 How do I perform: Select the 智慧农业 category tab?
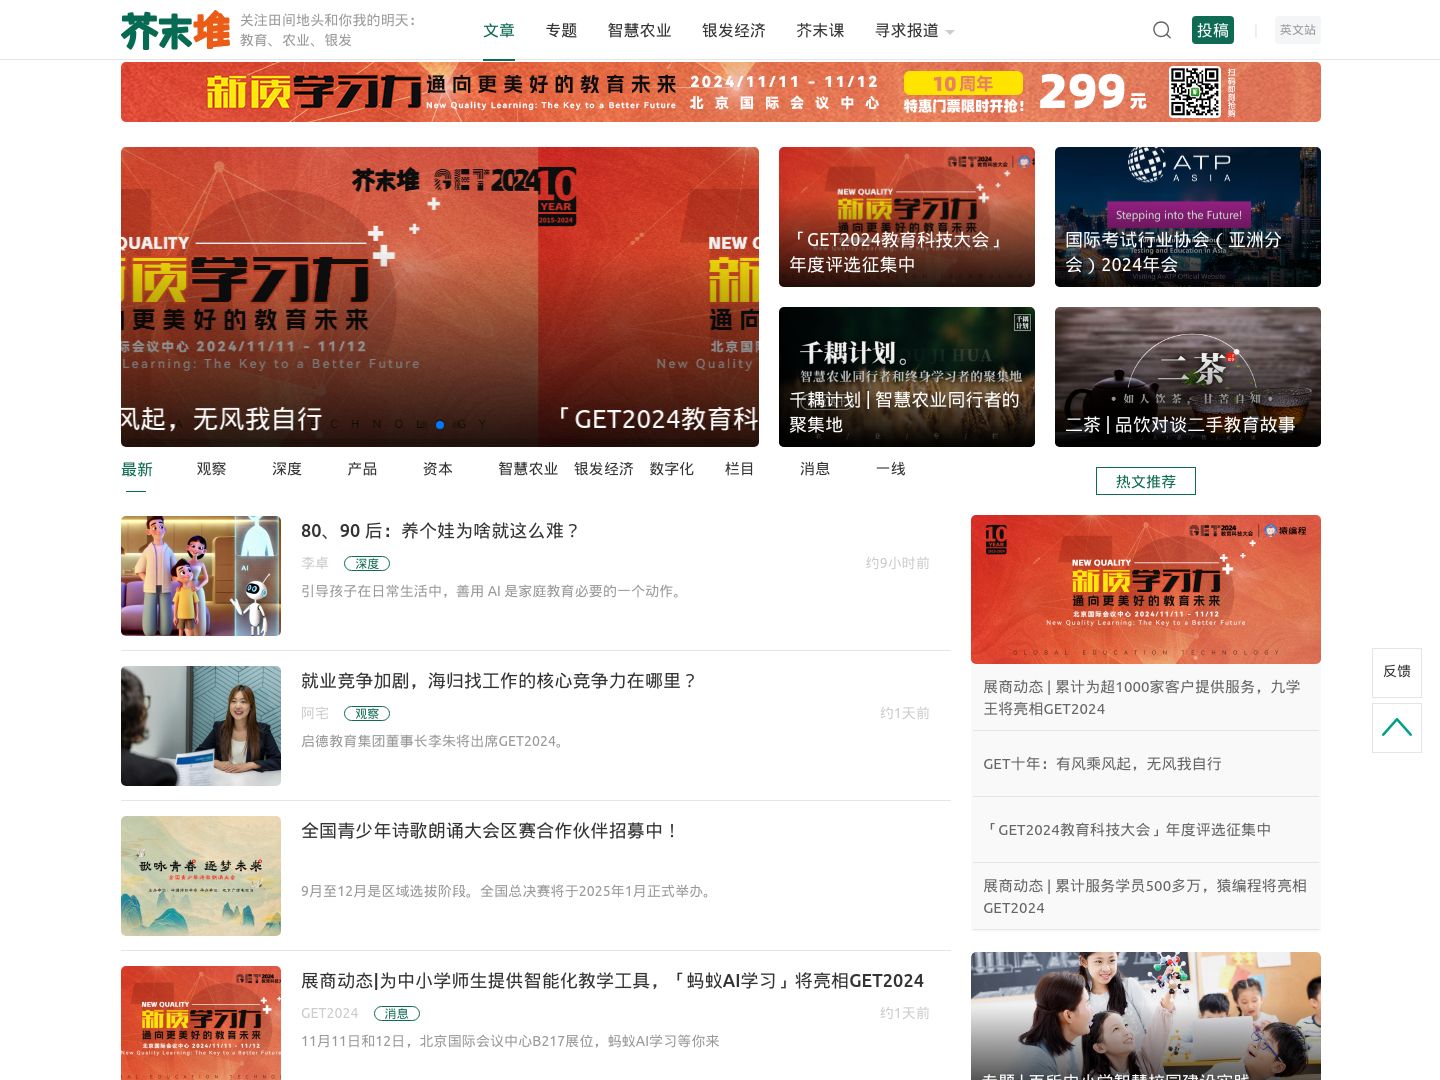528,469
